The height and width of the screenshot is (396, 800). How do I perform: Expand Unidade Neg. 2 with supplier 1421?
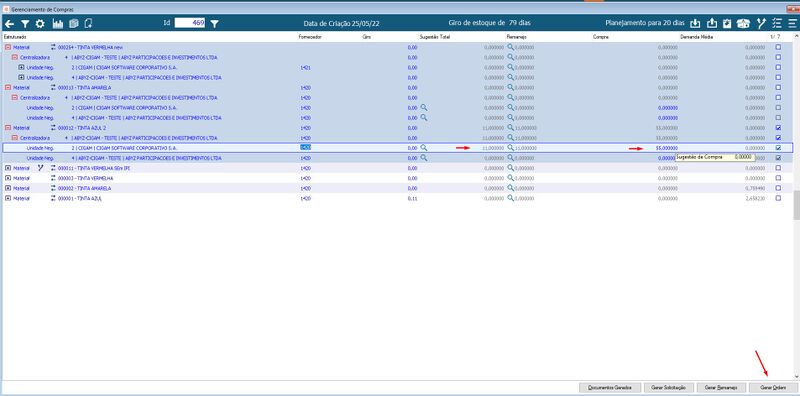[x=21, y=67]
